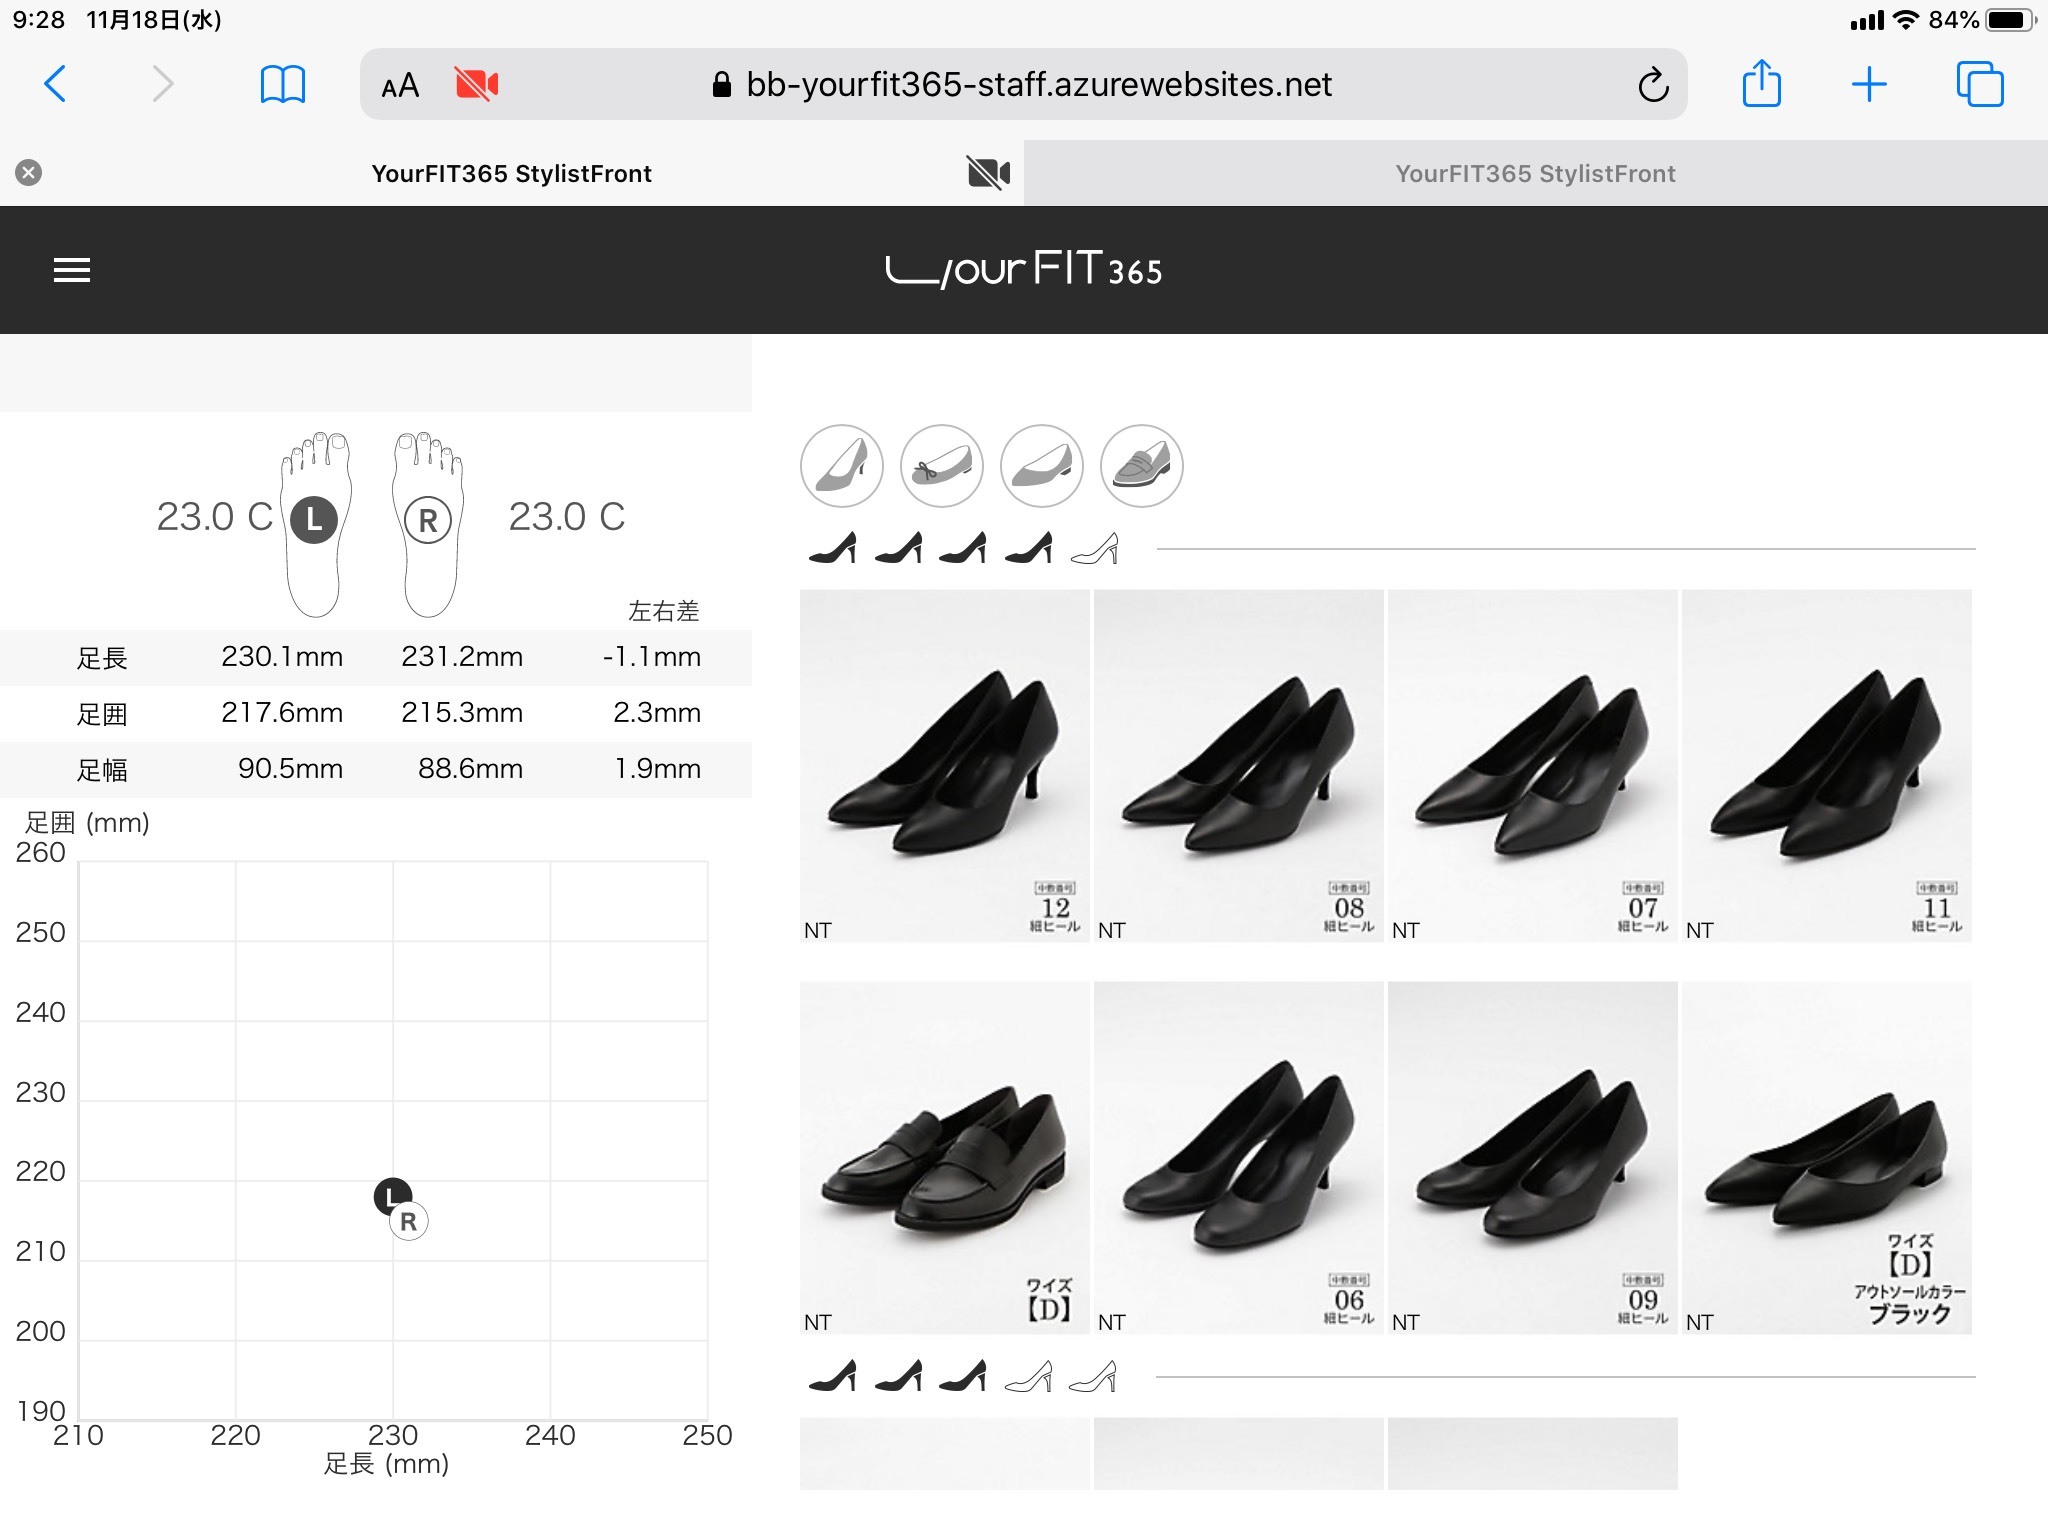The width and height of the screenshot is (2048, 1536).
Task: Close the active YourFIT365 StylistFront tab
Action: [29, 173]
